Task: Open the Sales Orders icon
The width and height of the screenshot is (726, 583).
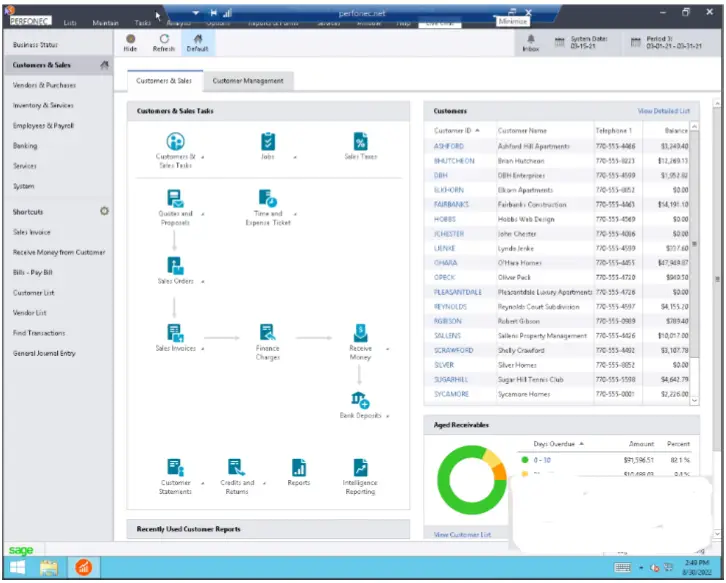Action: pos(175,266)
